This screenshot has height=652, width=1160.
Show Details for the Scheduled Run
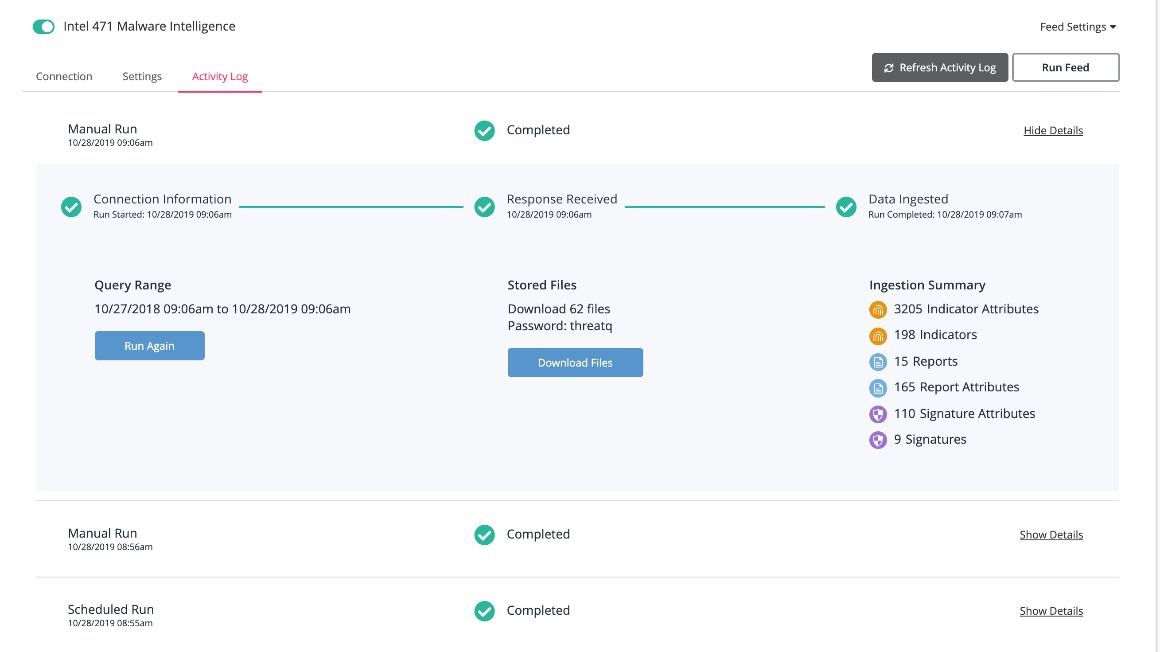coord(1051,611)
